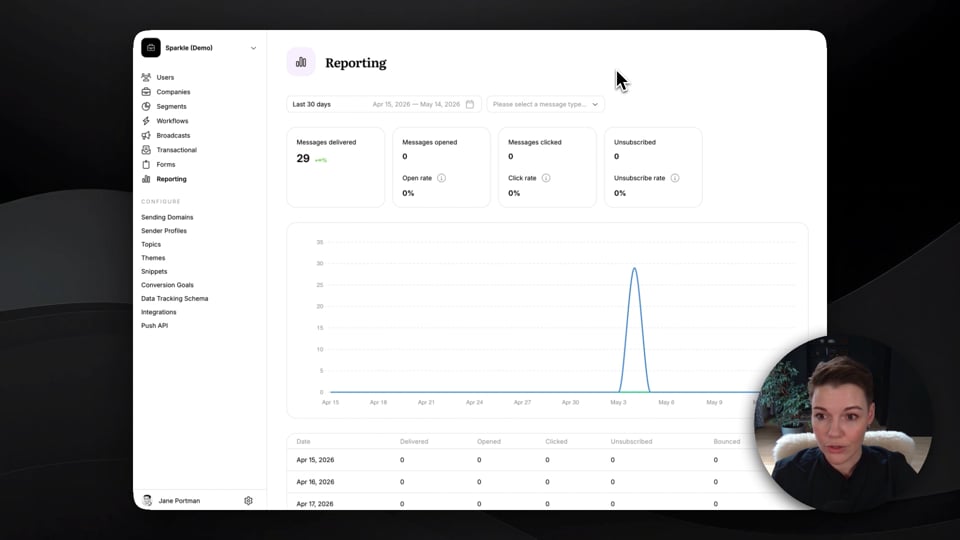Click the Transactional icon in sidebar
The height and width of the screenshot is (540, 960).
(146, 150)
